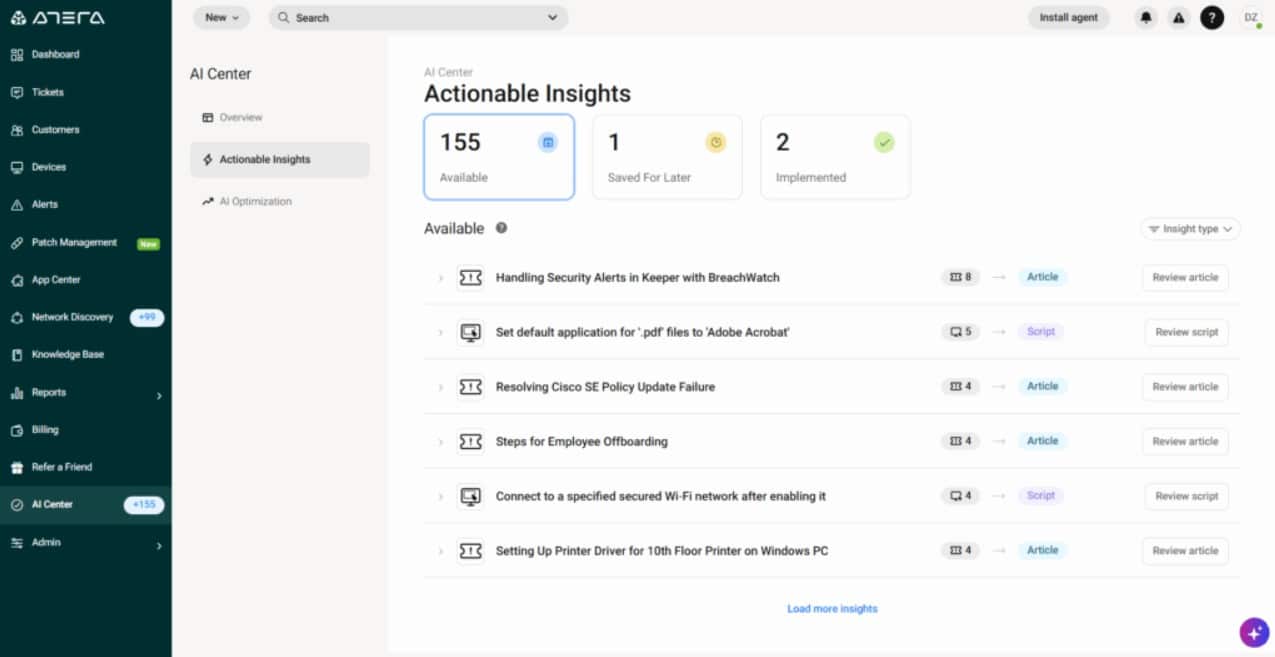Switch to the Saved For Later card
This screenshot has height=657, width=1275.
667,157
